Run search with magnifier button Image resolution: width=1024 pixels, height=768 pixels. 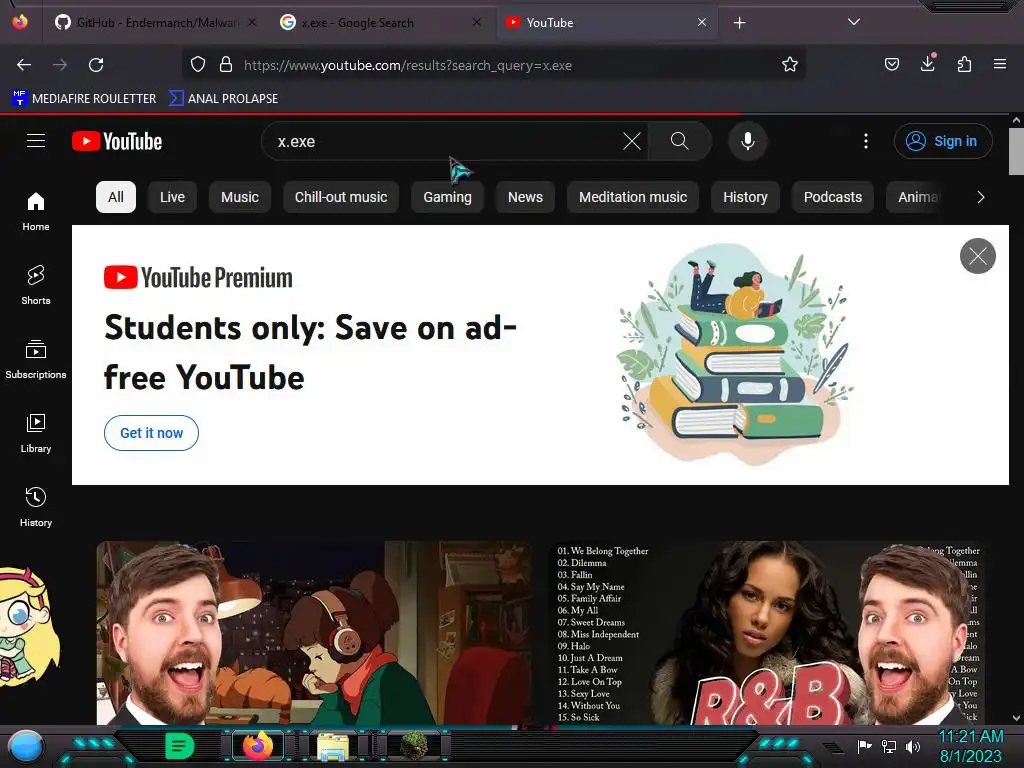point(680,141)
